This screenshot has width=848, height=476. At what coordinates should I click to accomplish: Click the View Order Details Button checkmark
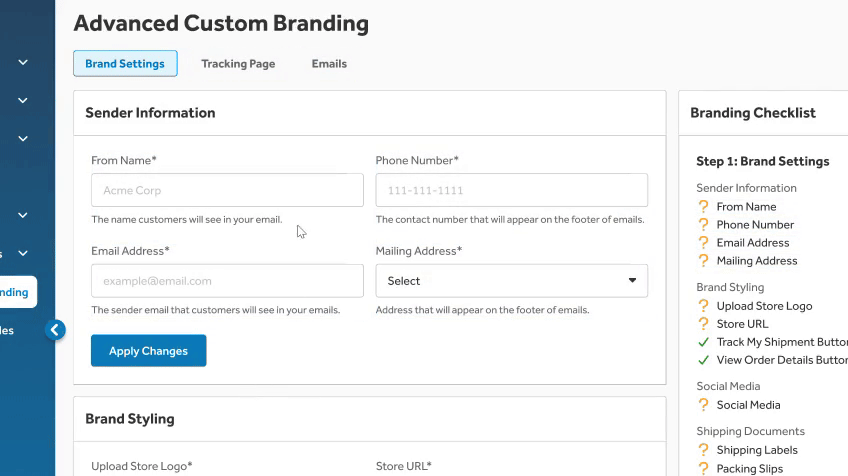704,360
